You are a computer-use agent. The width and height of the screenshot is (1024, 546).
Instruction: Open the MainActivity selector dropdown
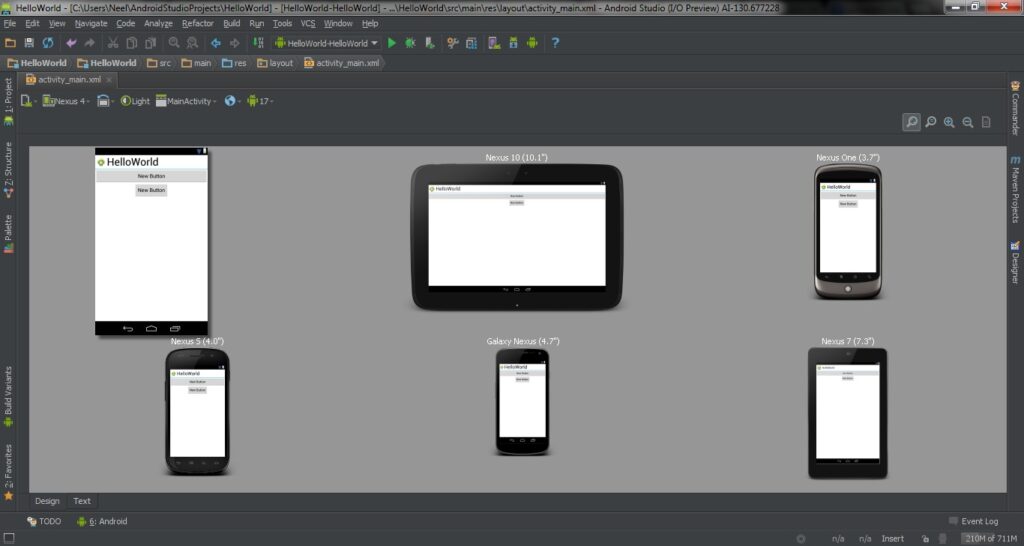coord(185,101)
